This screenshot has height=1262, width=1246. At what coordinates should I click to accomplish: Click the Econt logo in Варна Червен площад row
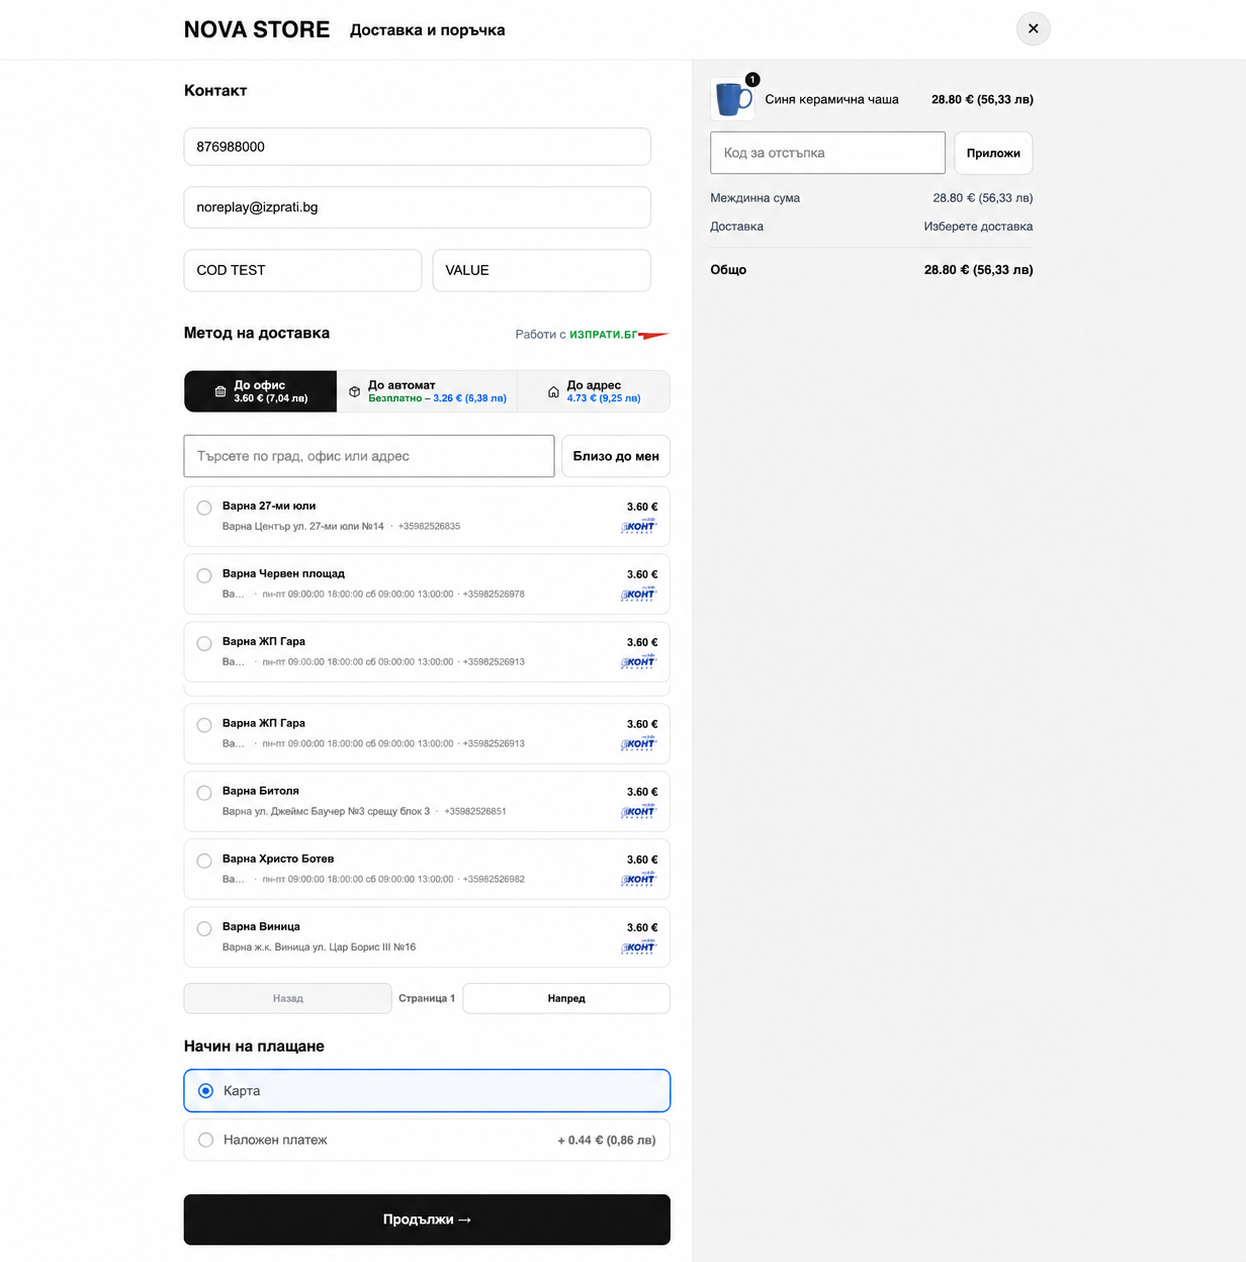coord(638,594)
